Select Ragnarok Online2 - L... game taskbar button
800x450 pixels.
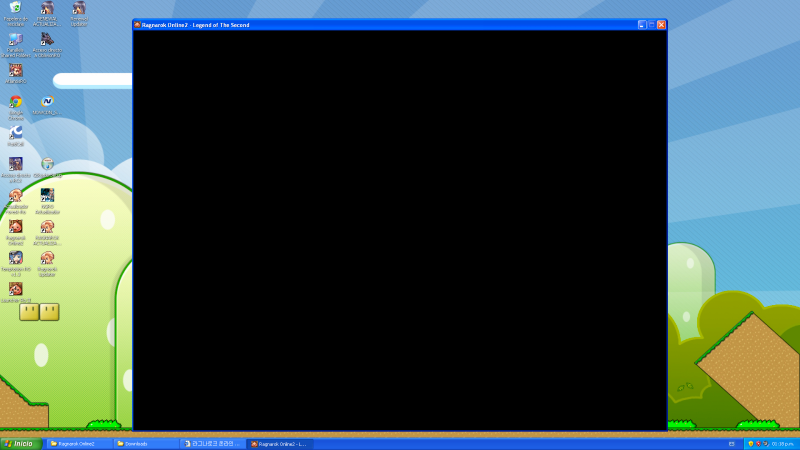(x=280, y=444)
